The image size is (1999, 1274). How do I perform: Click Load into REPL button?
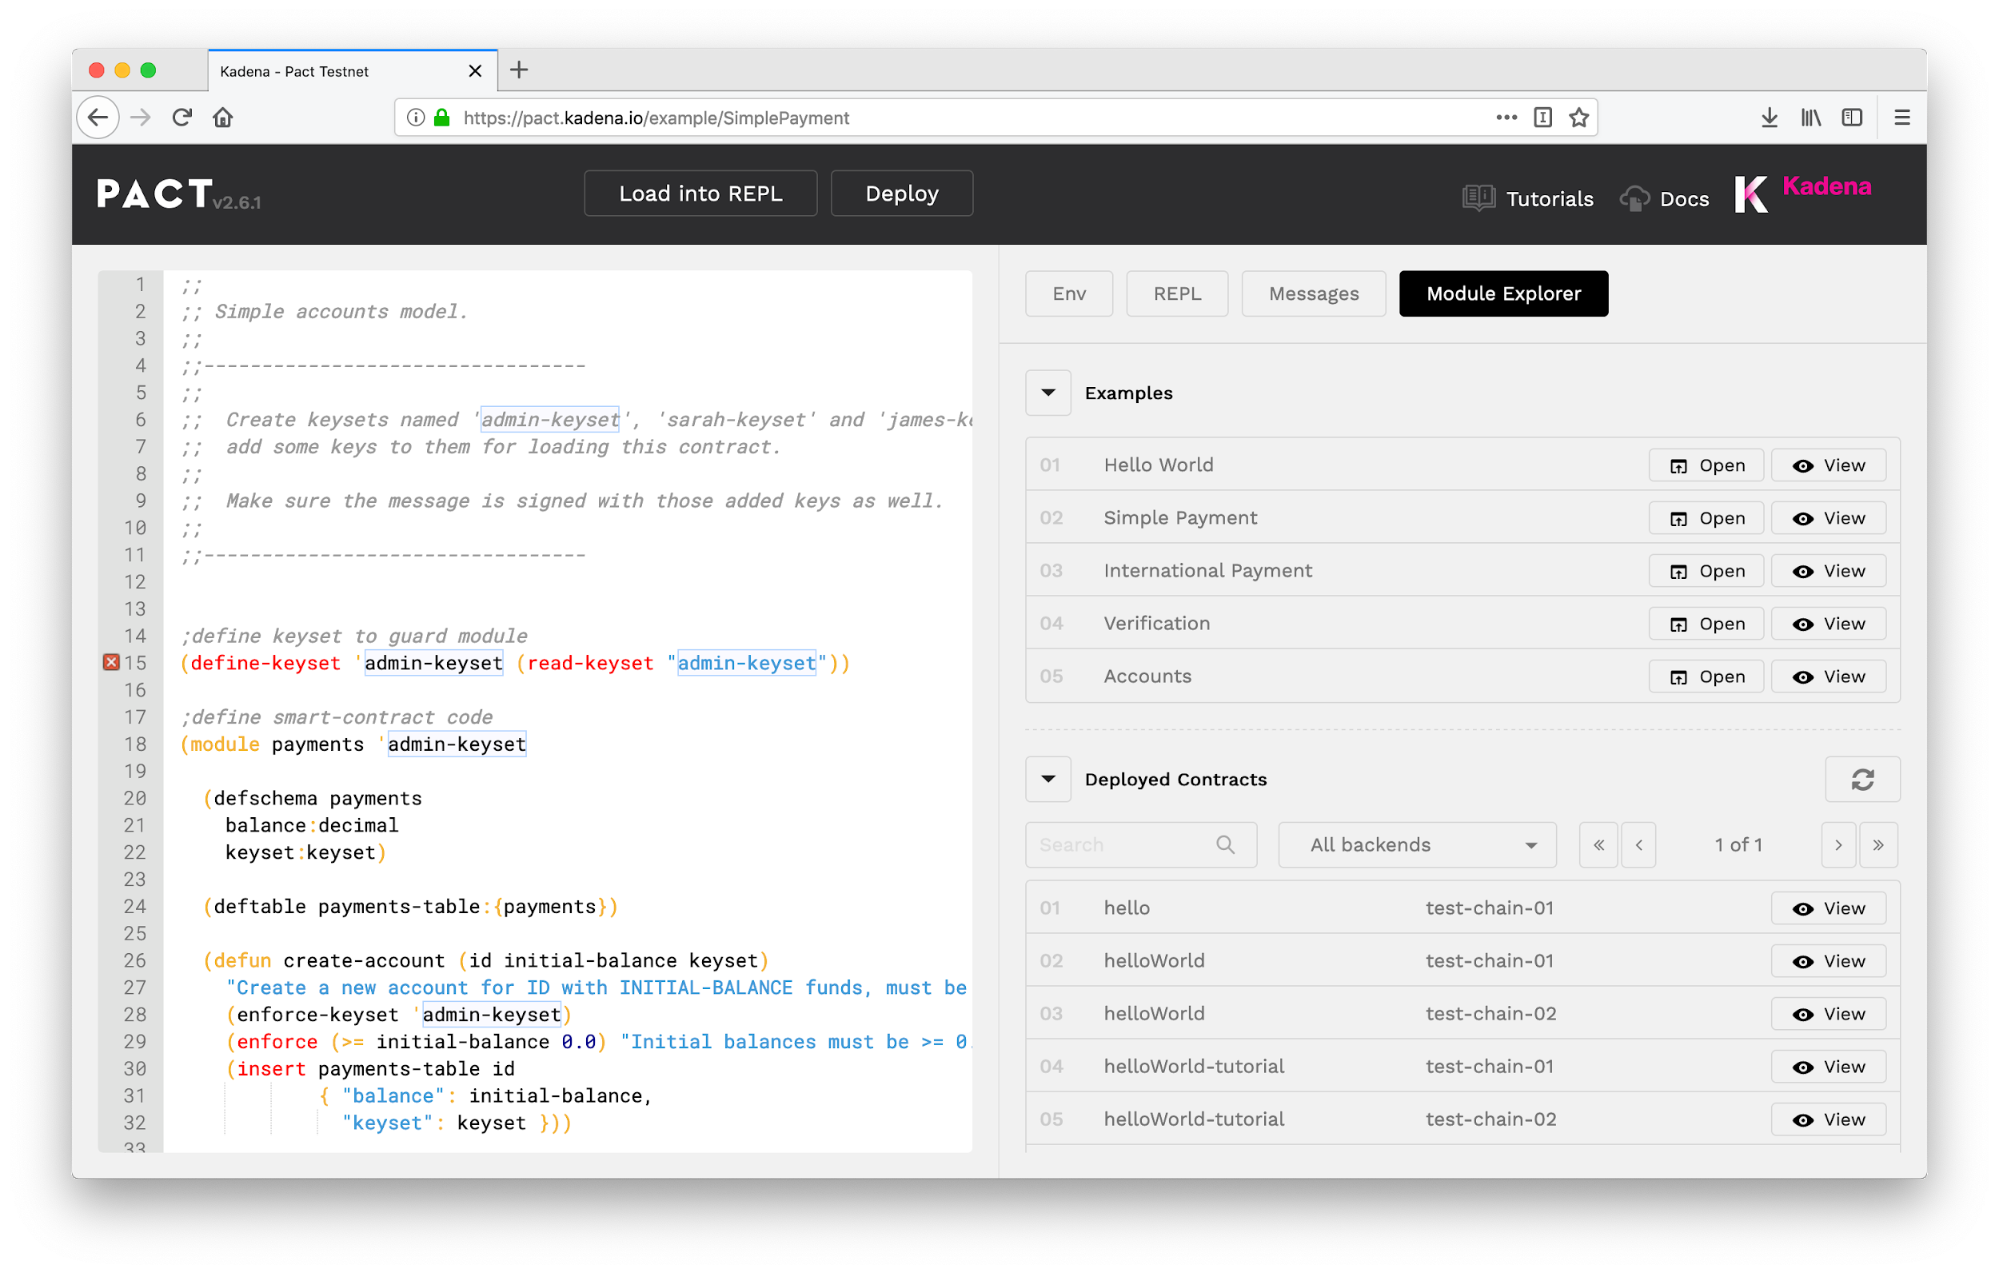700,193
